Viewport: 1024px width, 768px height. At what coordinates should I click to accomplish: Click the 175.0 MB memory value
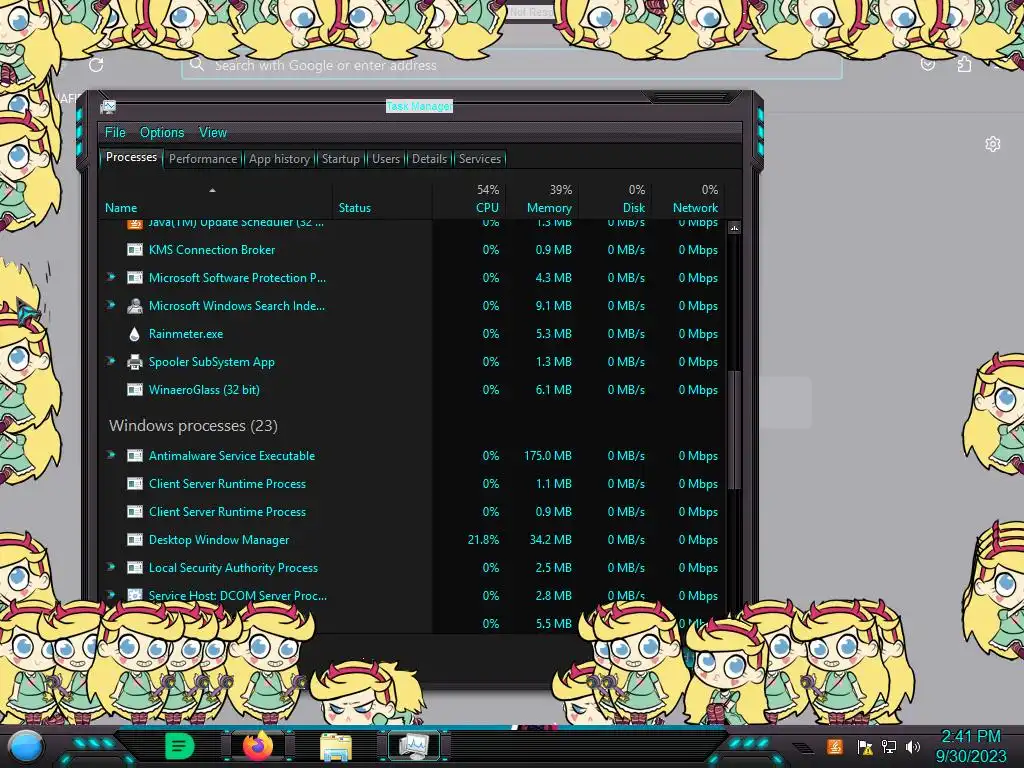click(x=547, y=456)
